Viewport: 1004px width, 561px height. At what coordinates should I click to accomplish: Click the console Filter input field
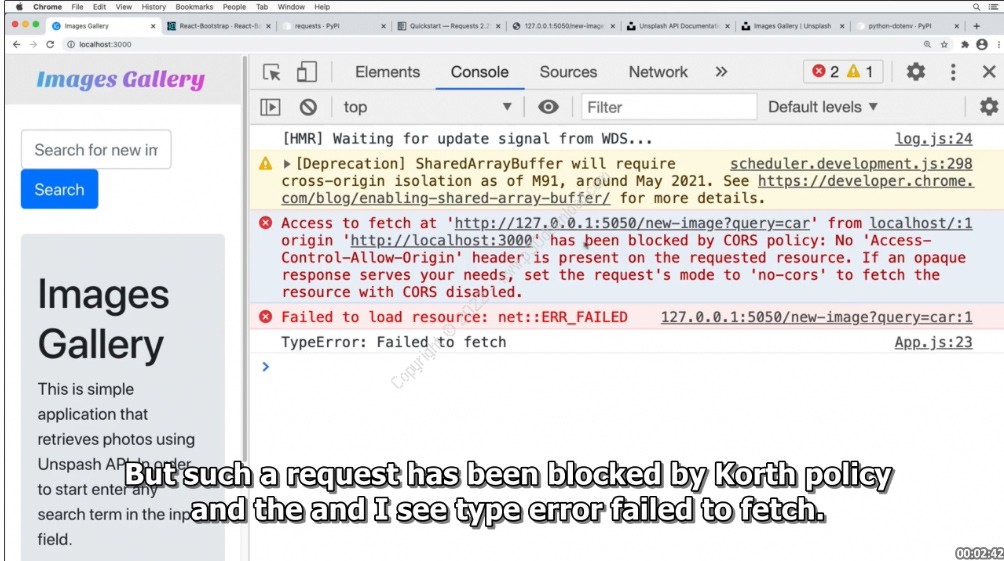tap(666, 107)
